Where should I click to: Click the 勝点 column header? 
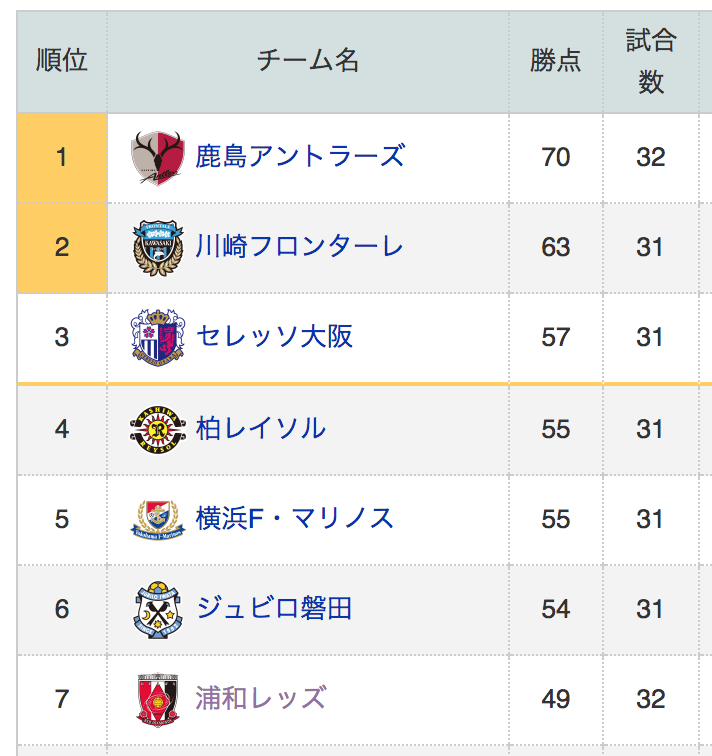[x=556, y=62]
